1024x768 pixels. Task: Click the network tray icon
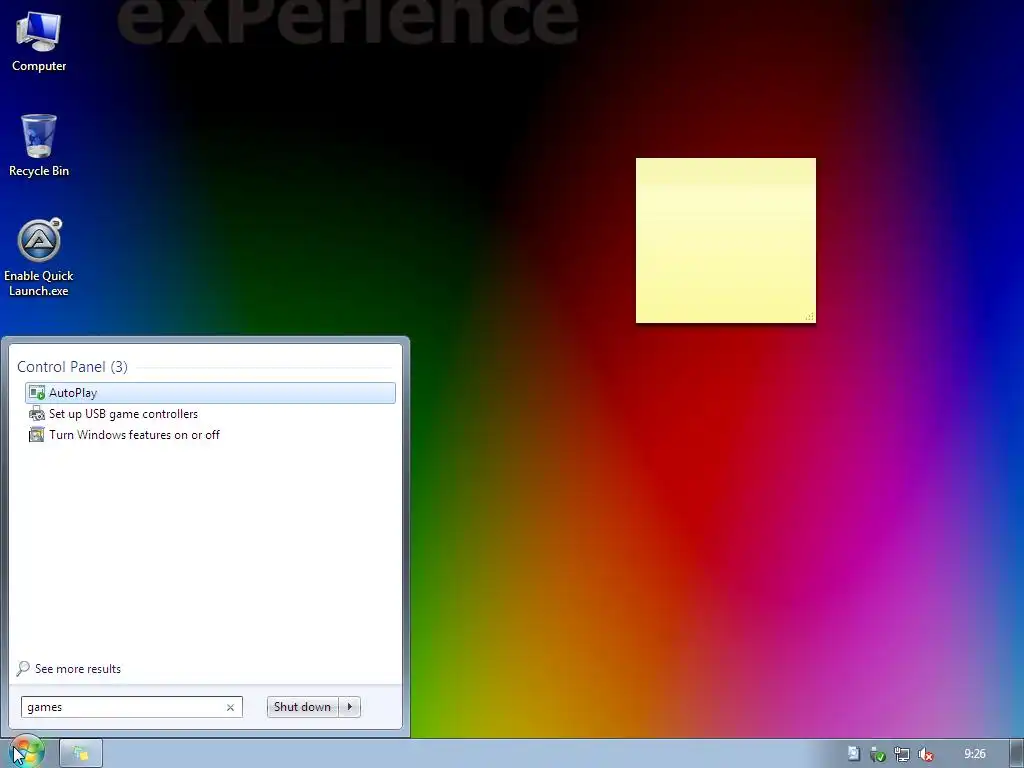[901, 754]
